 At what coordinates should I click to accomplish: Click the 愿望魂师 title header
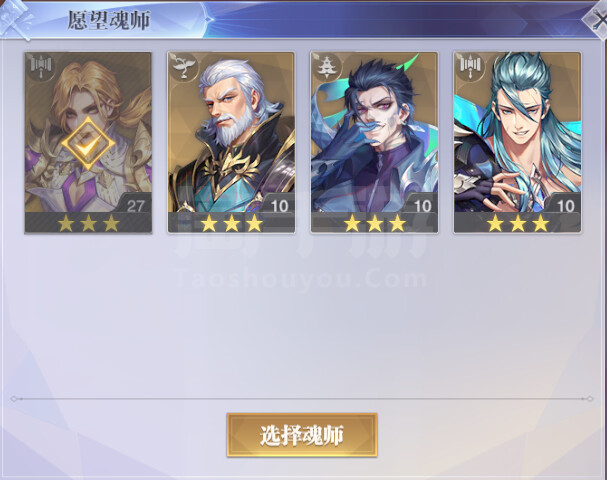click(108, 20)
